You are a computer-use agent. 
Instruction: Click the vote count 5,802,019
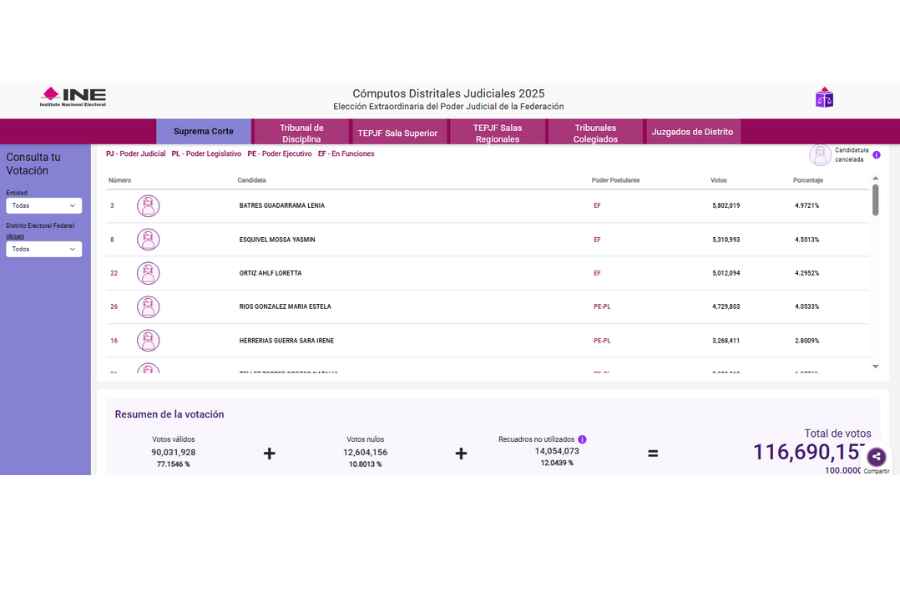click(x=726, y=206)
